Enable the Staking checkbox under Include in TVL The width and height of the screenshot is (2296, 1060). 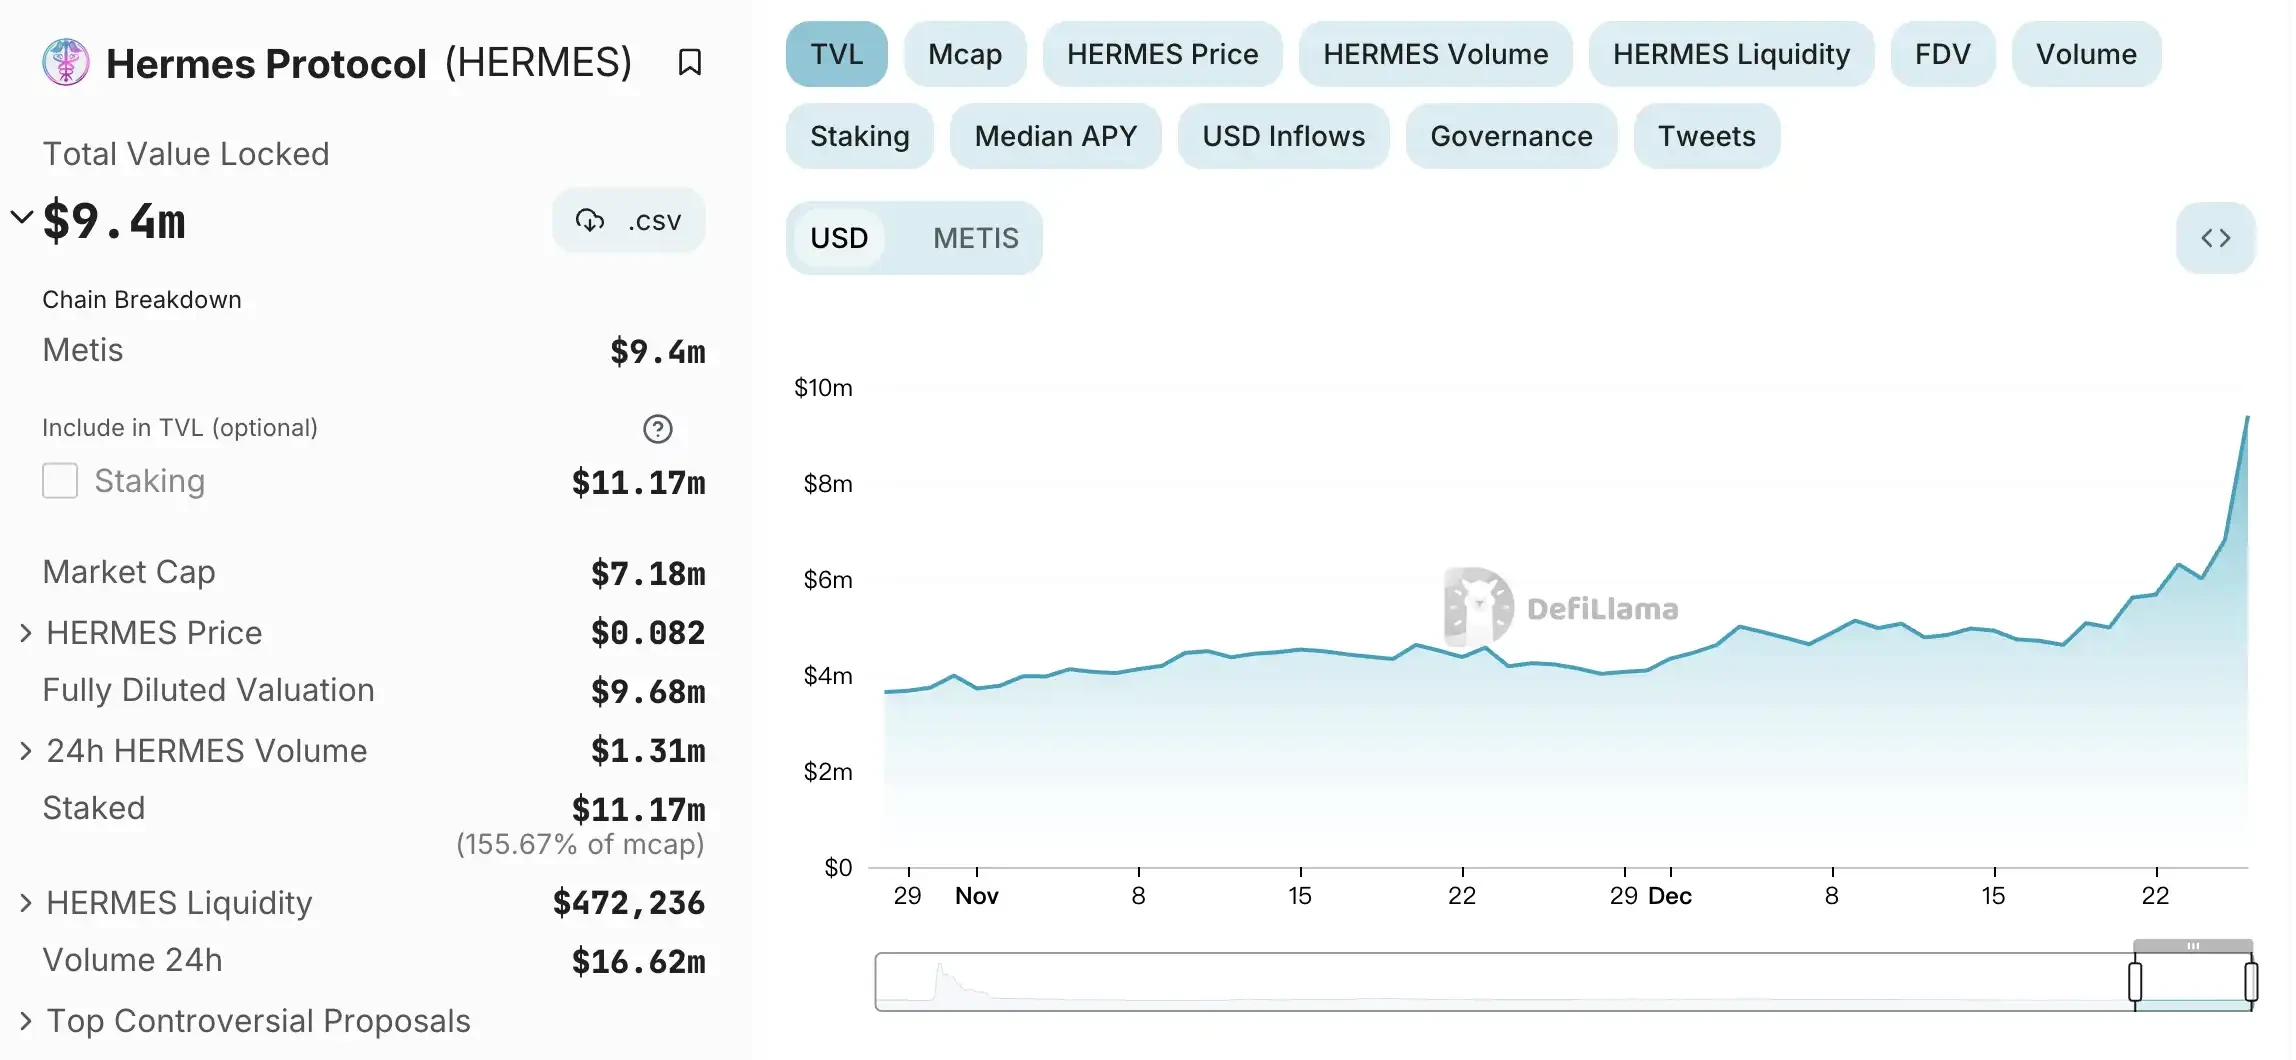pos(60,481)
